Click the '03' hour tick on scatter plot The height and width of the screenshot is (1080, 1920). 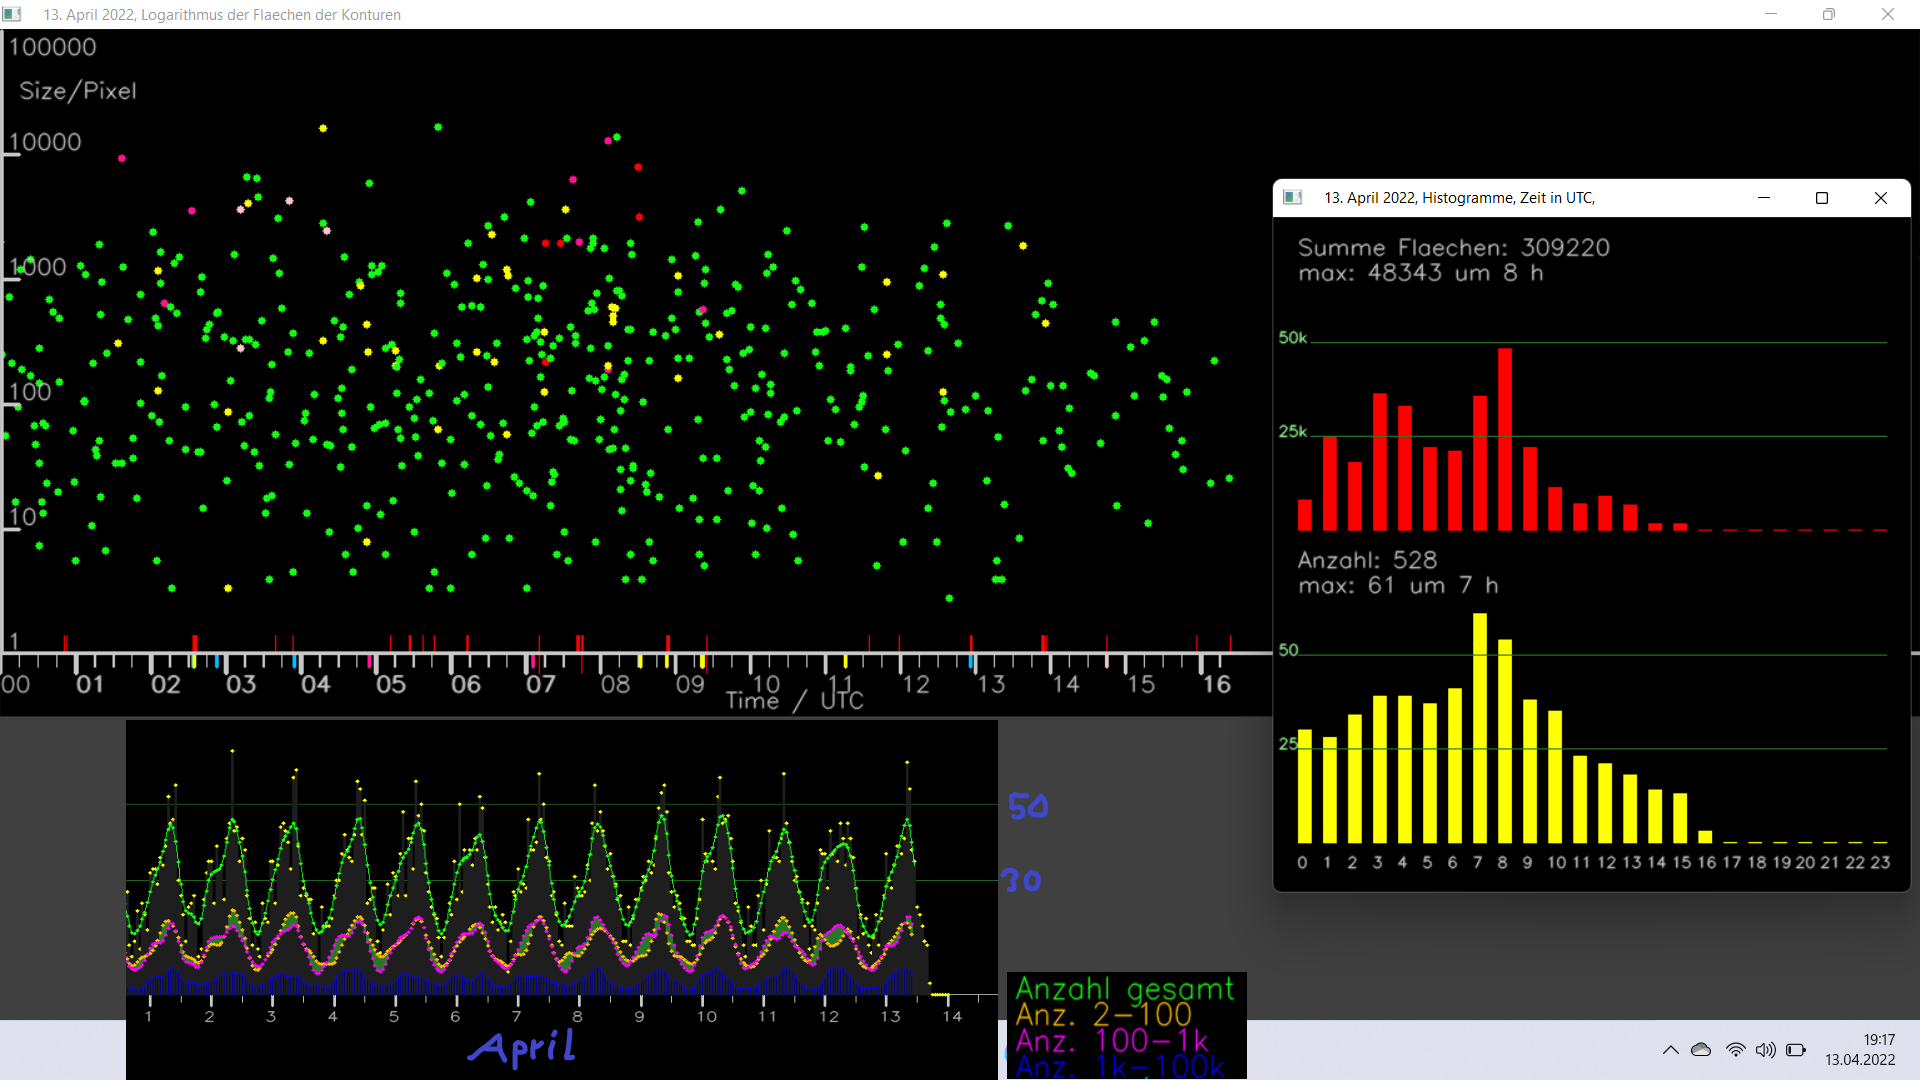[241, 684]
